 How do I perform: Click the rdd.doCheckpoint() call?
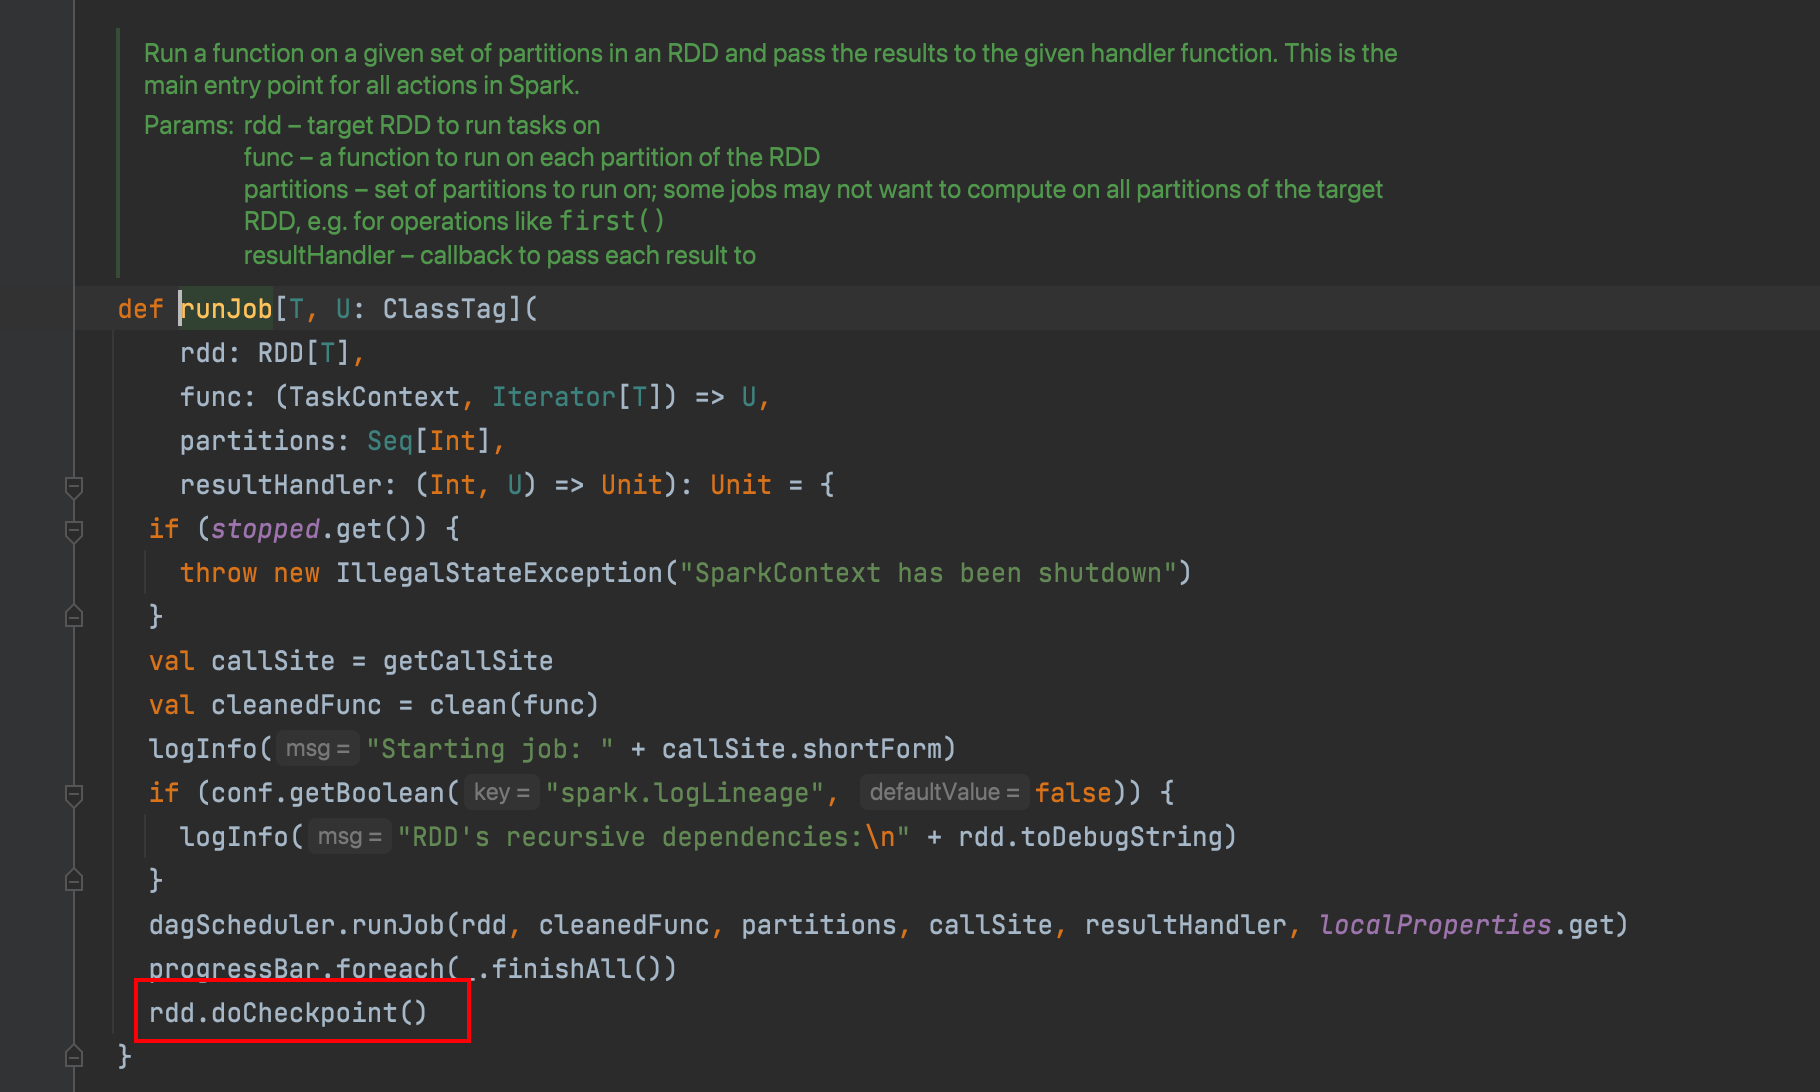[288, 1013]
